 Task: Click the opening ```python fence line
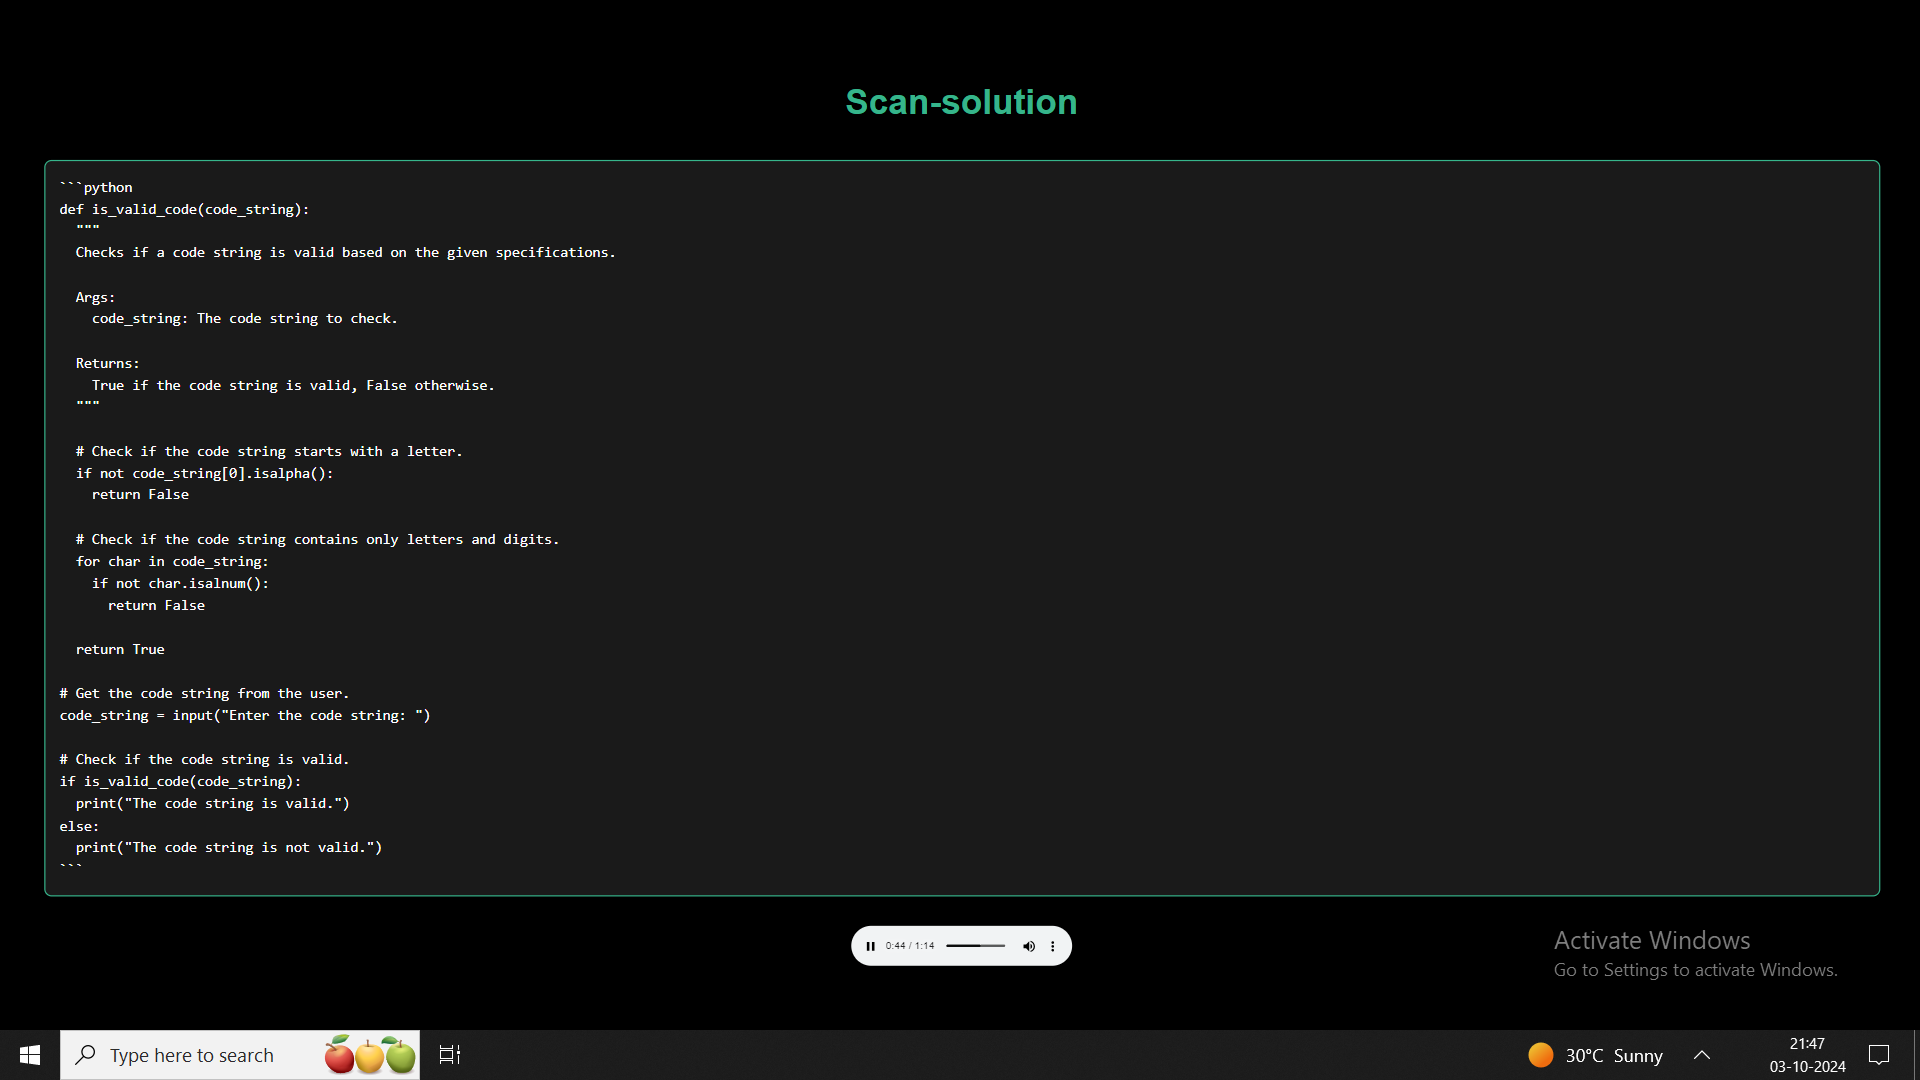tap(96, 187)
